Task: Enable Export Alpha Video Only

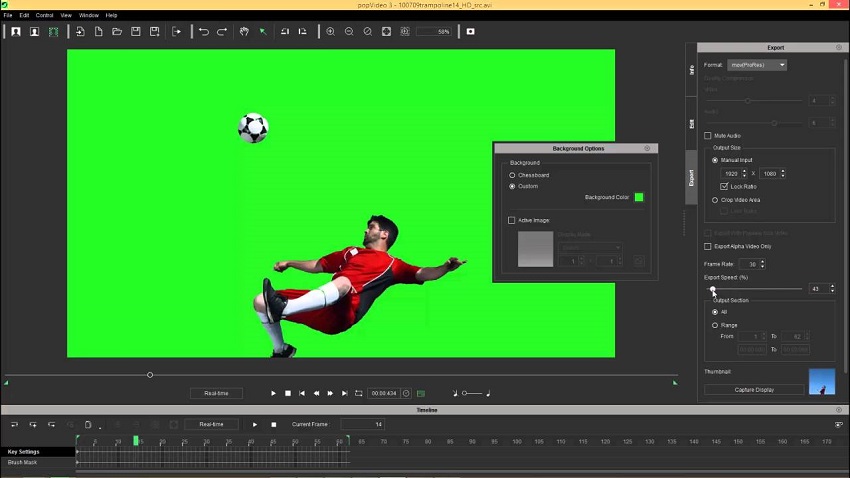Action: point(707,247)
